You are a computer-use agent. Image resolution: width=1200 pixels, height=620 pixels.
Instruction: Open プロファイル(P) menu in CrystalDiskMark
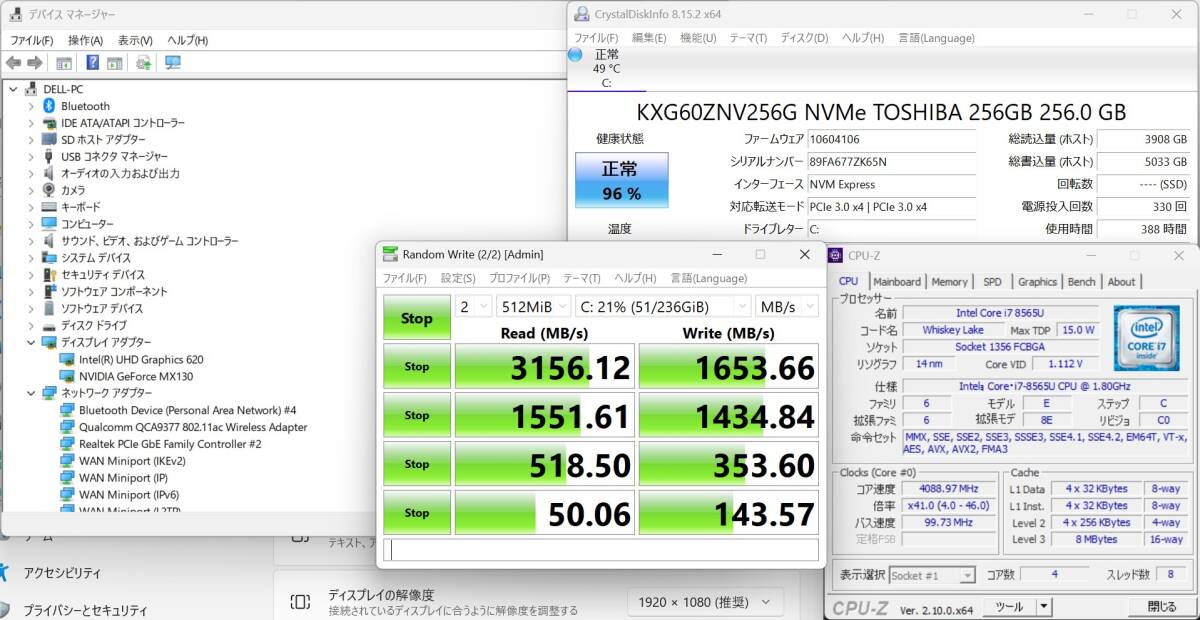tap(519, 278)
